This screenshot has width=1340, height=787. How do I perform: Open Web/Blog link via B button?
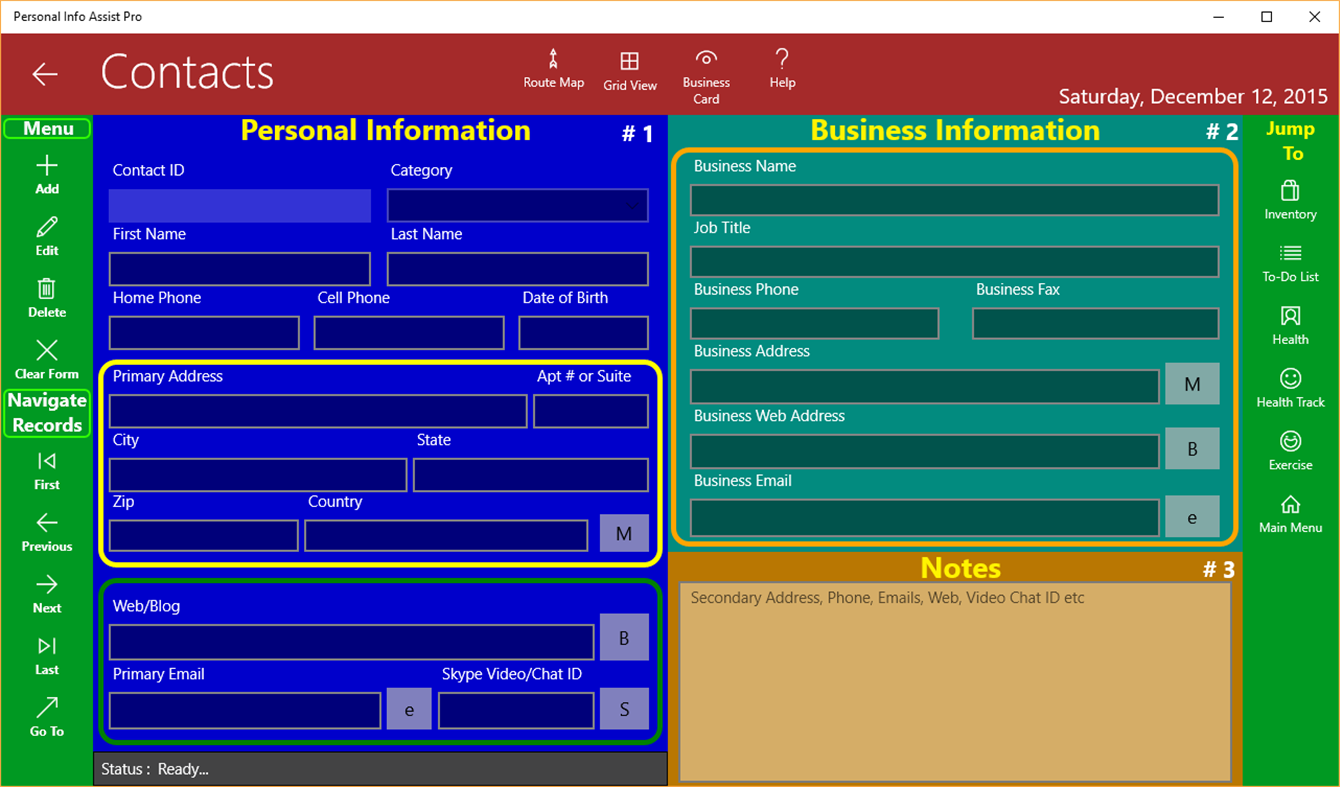click(624, 637)
